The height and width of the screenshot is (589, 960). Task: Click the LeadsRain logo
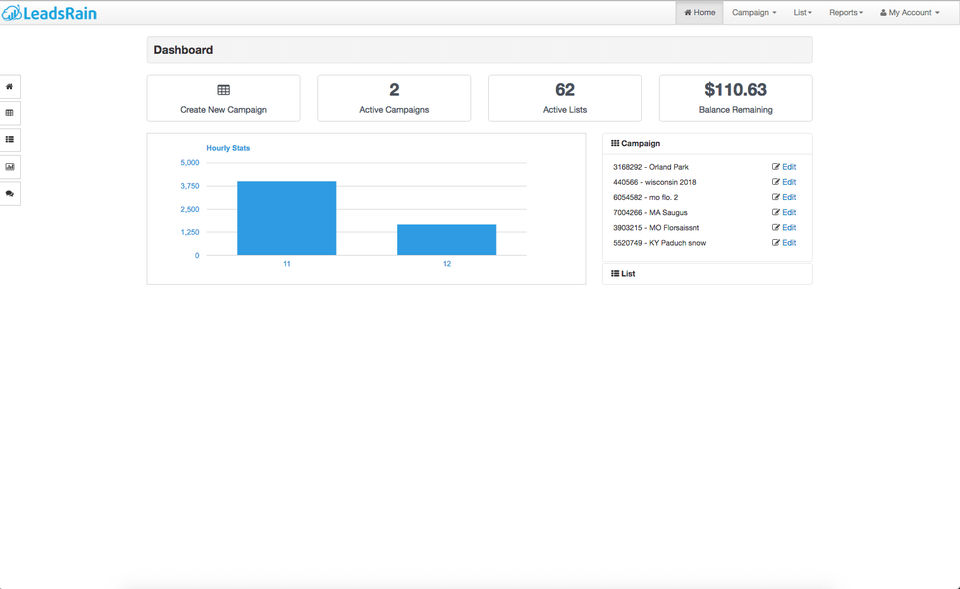(x=50, y=13)
